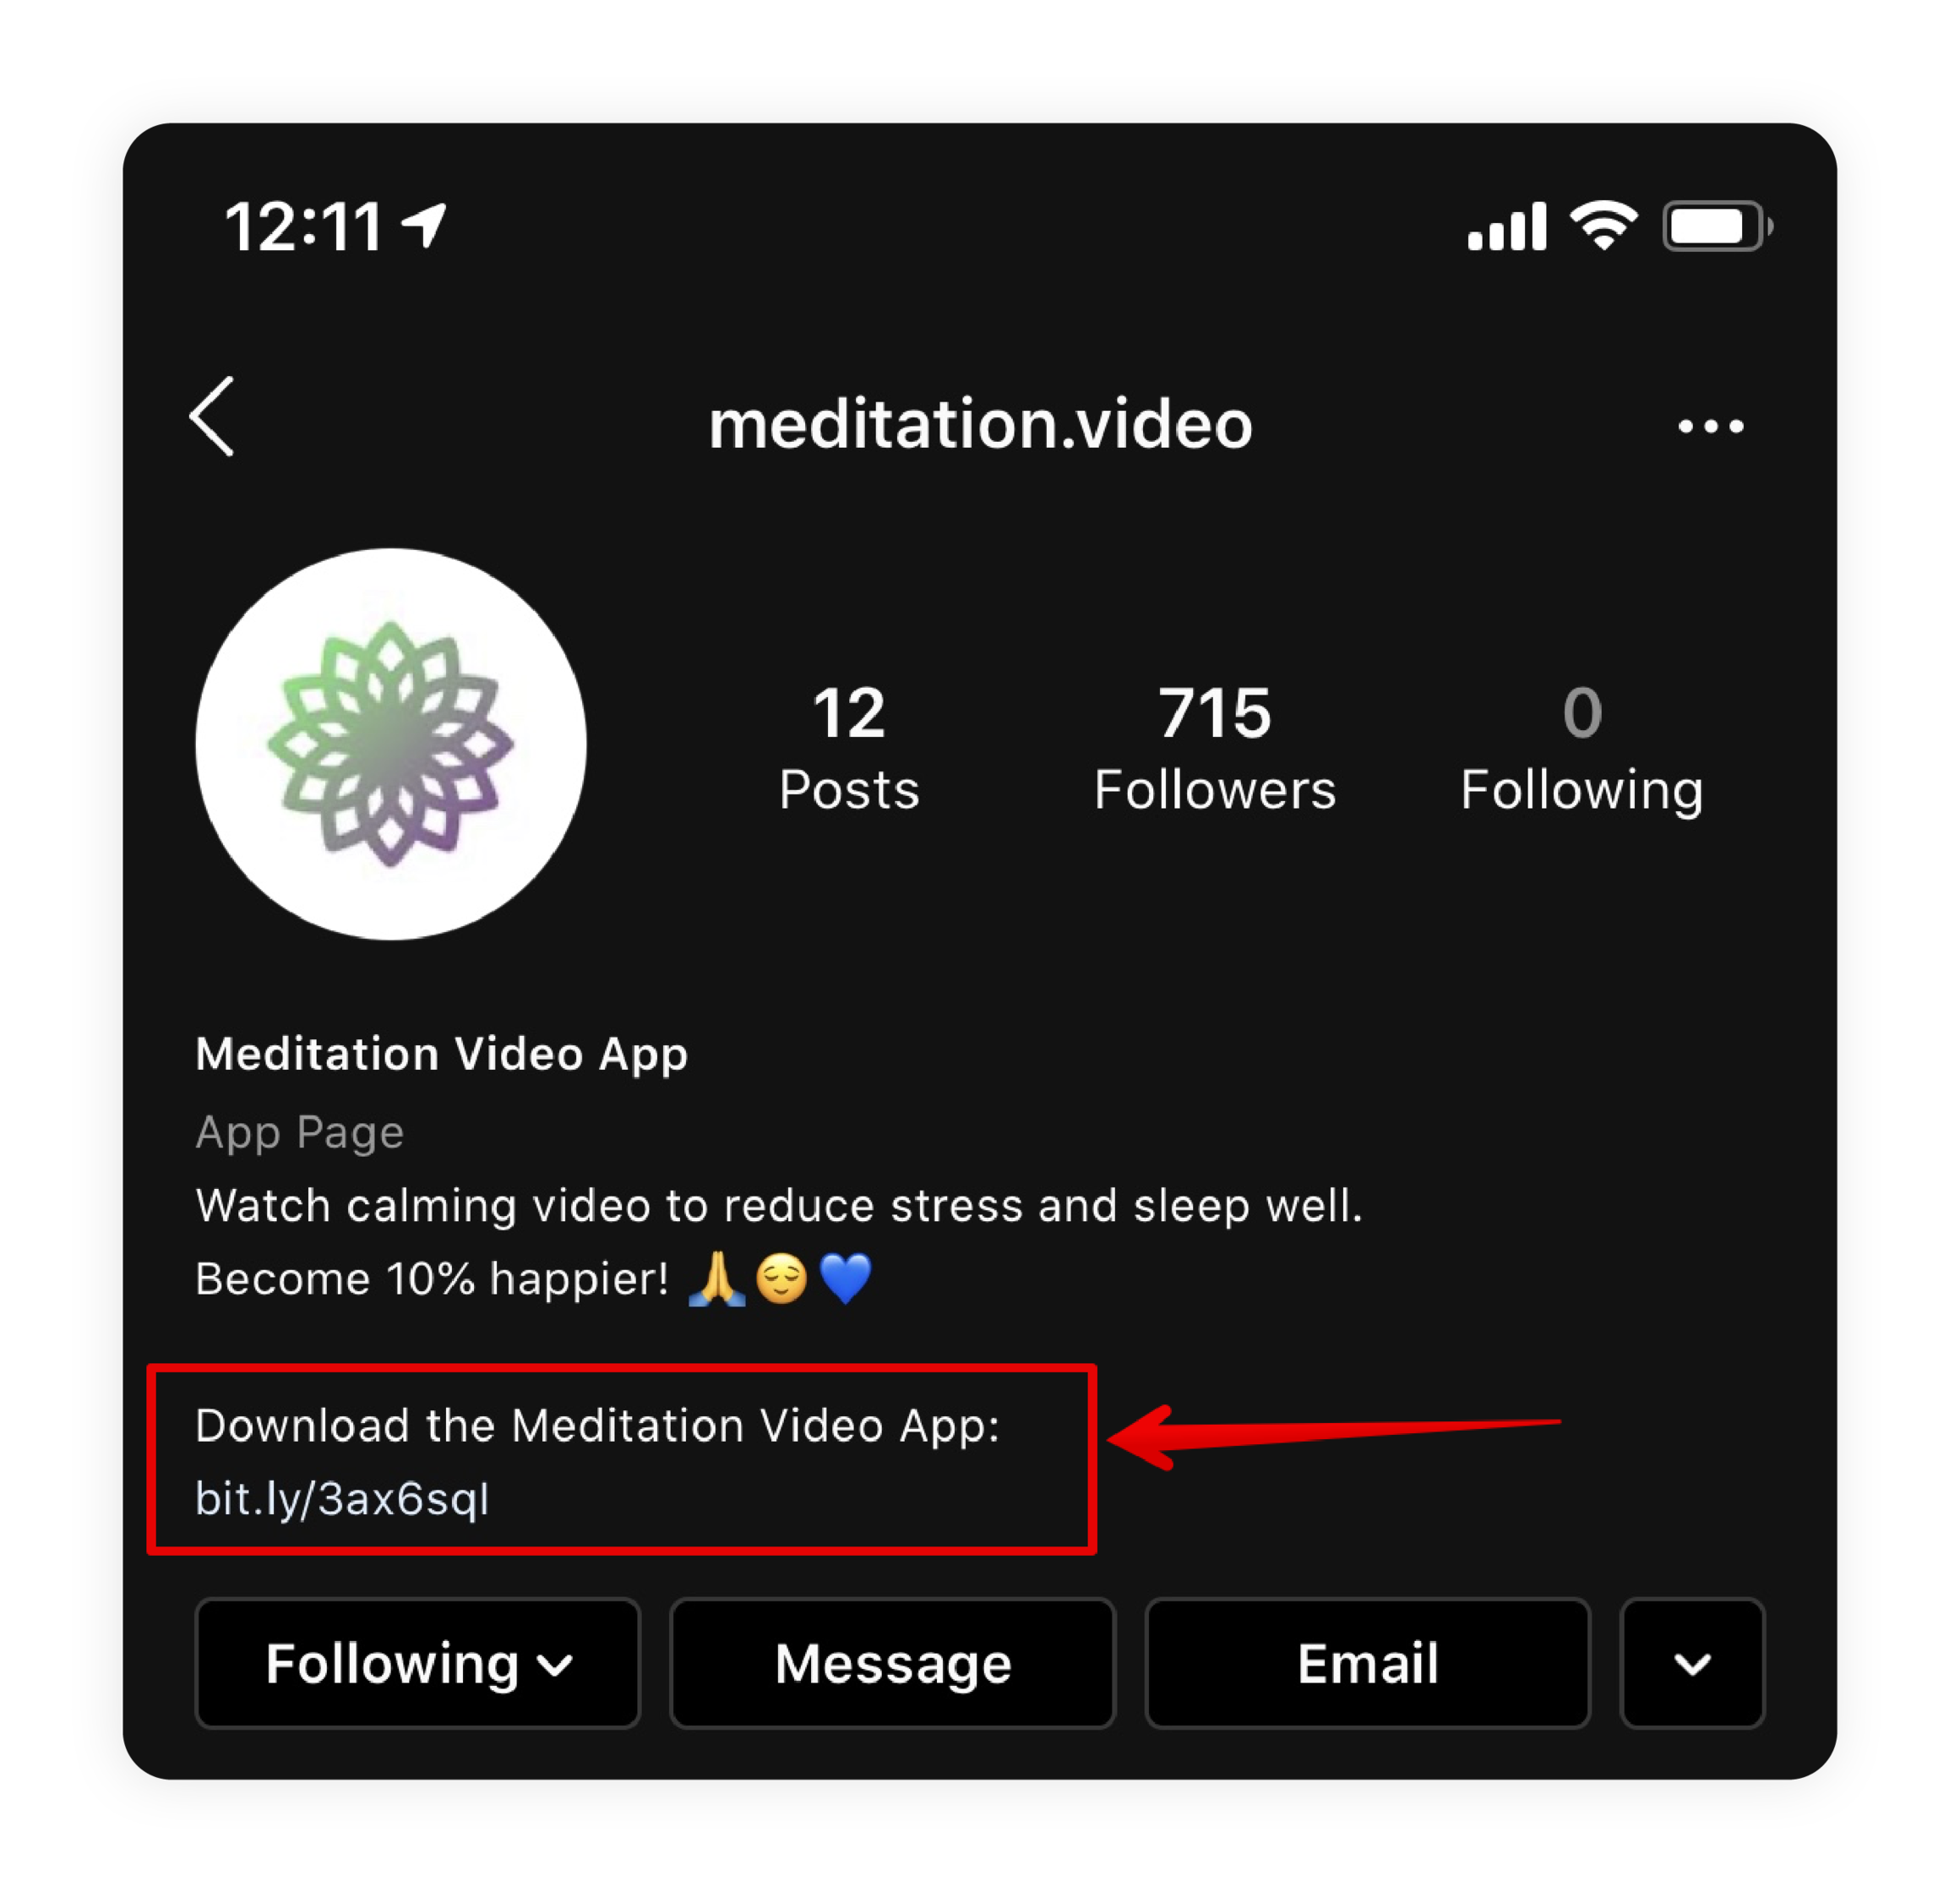Tap the 12:11 clock in status bar

tap(304, 227)
